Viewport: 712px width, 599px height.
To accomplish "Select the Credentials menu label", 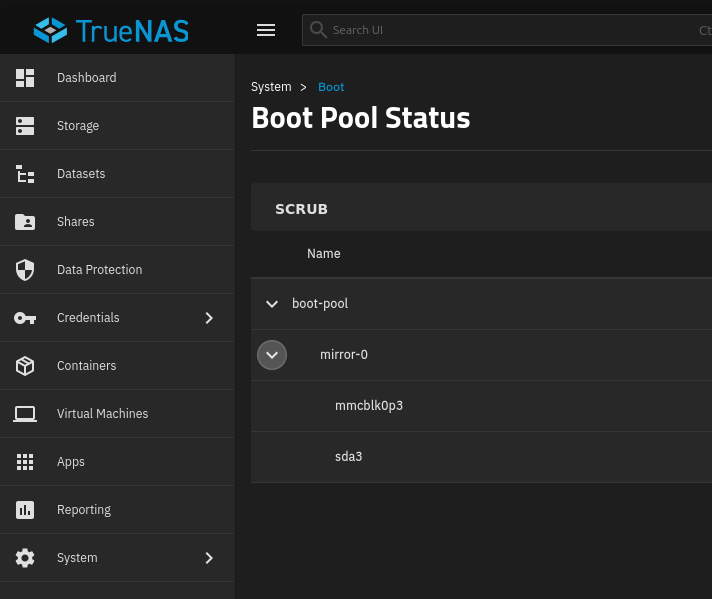I will [x=88, y=318].
